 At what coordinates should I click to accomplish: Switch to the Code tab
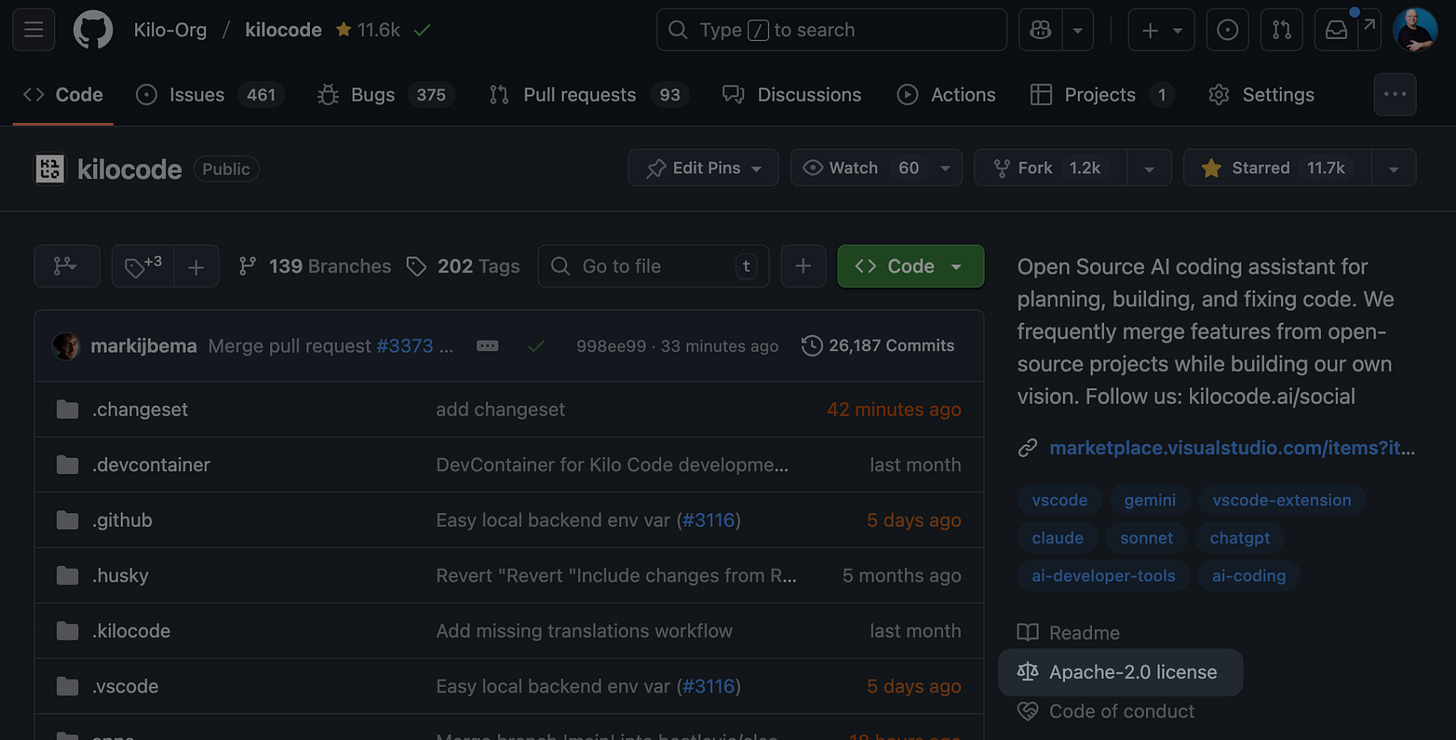(x=63, y=95)
